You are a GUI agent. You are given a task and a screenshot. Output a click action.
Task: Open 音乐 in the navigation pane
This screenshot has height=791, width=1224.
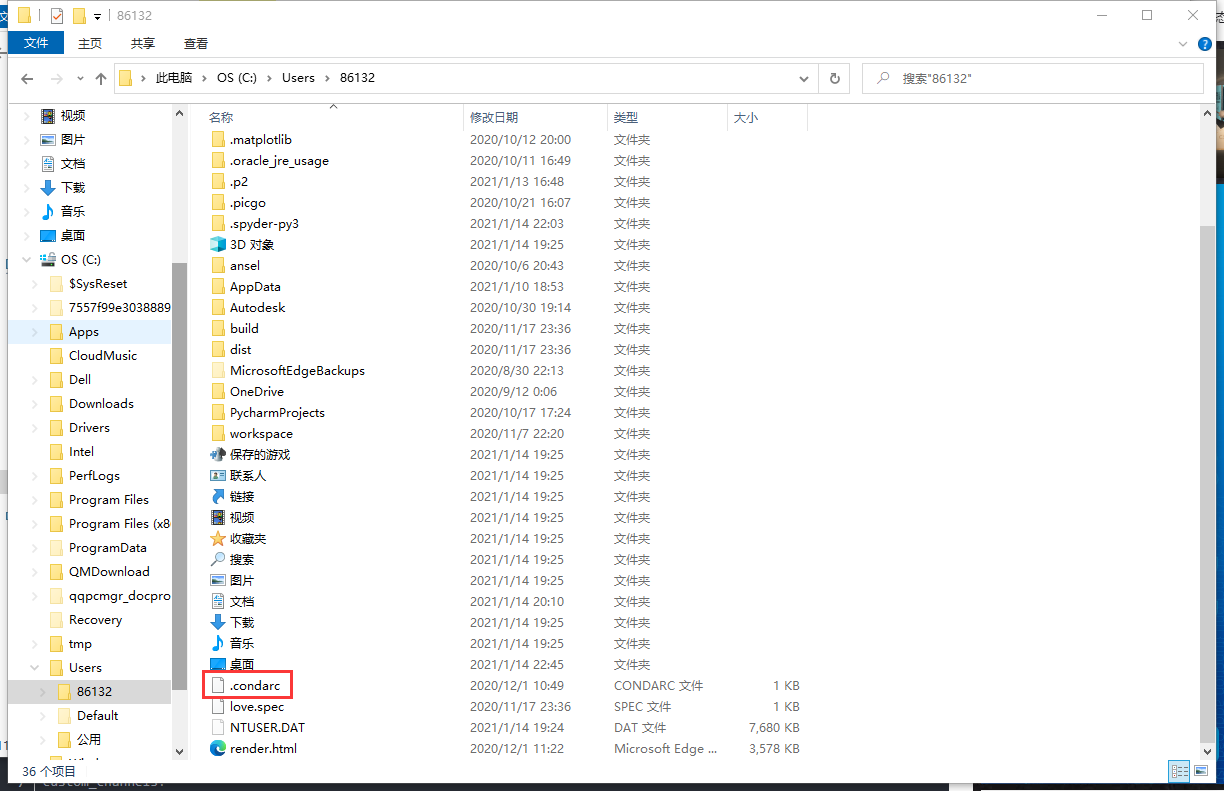[x=73, y=212]
